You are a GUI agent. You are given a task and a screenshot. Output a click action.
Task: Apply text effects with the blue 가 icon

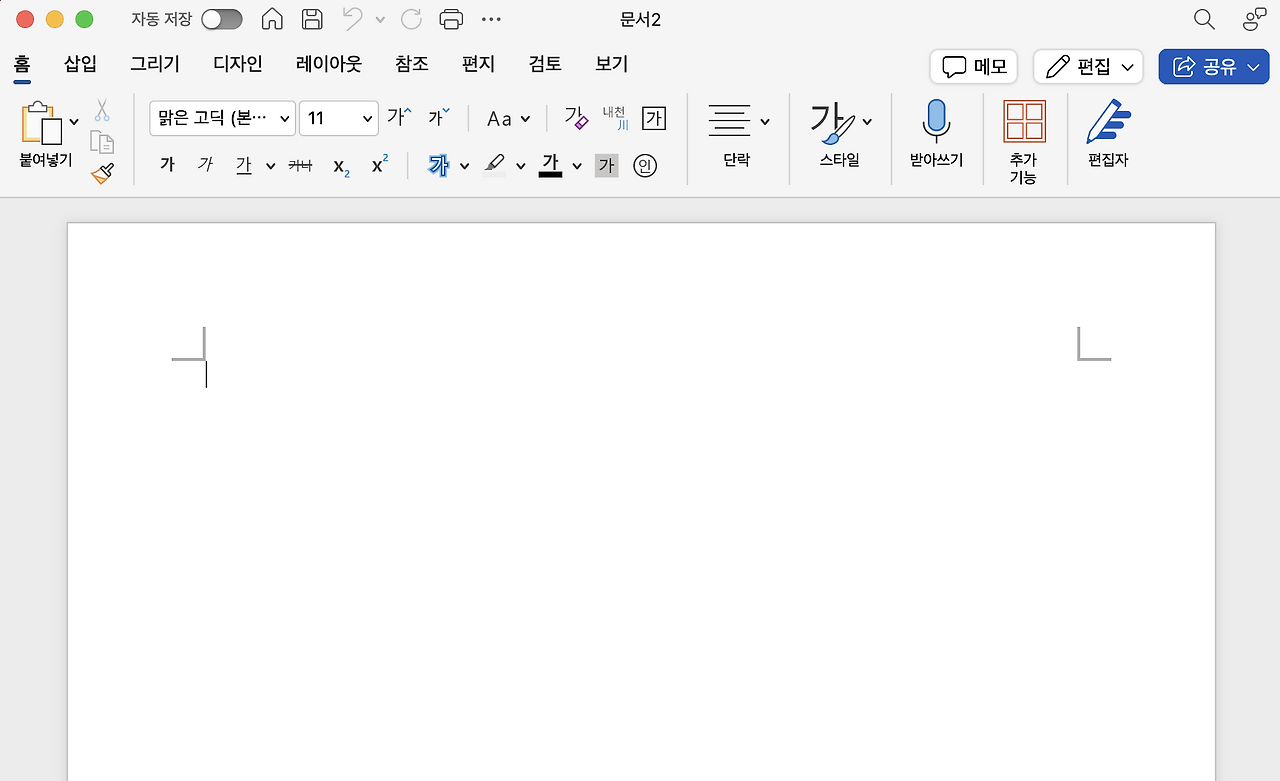(x=438, y=165)
